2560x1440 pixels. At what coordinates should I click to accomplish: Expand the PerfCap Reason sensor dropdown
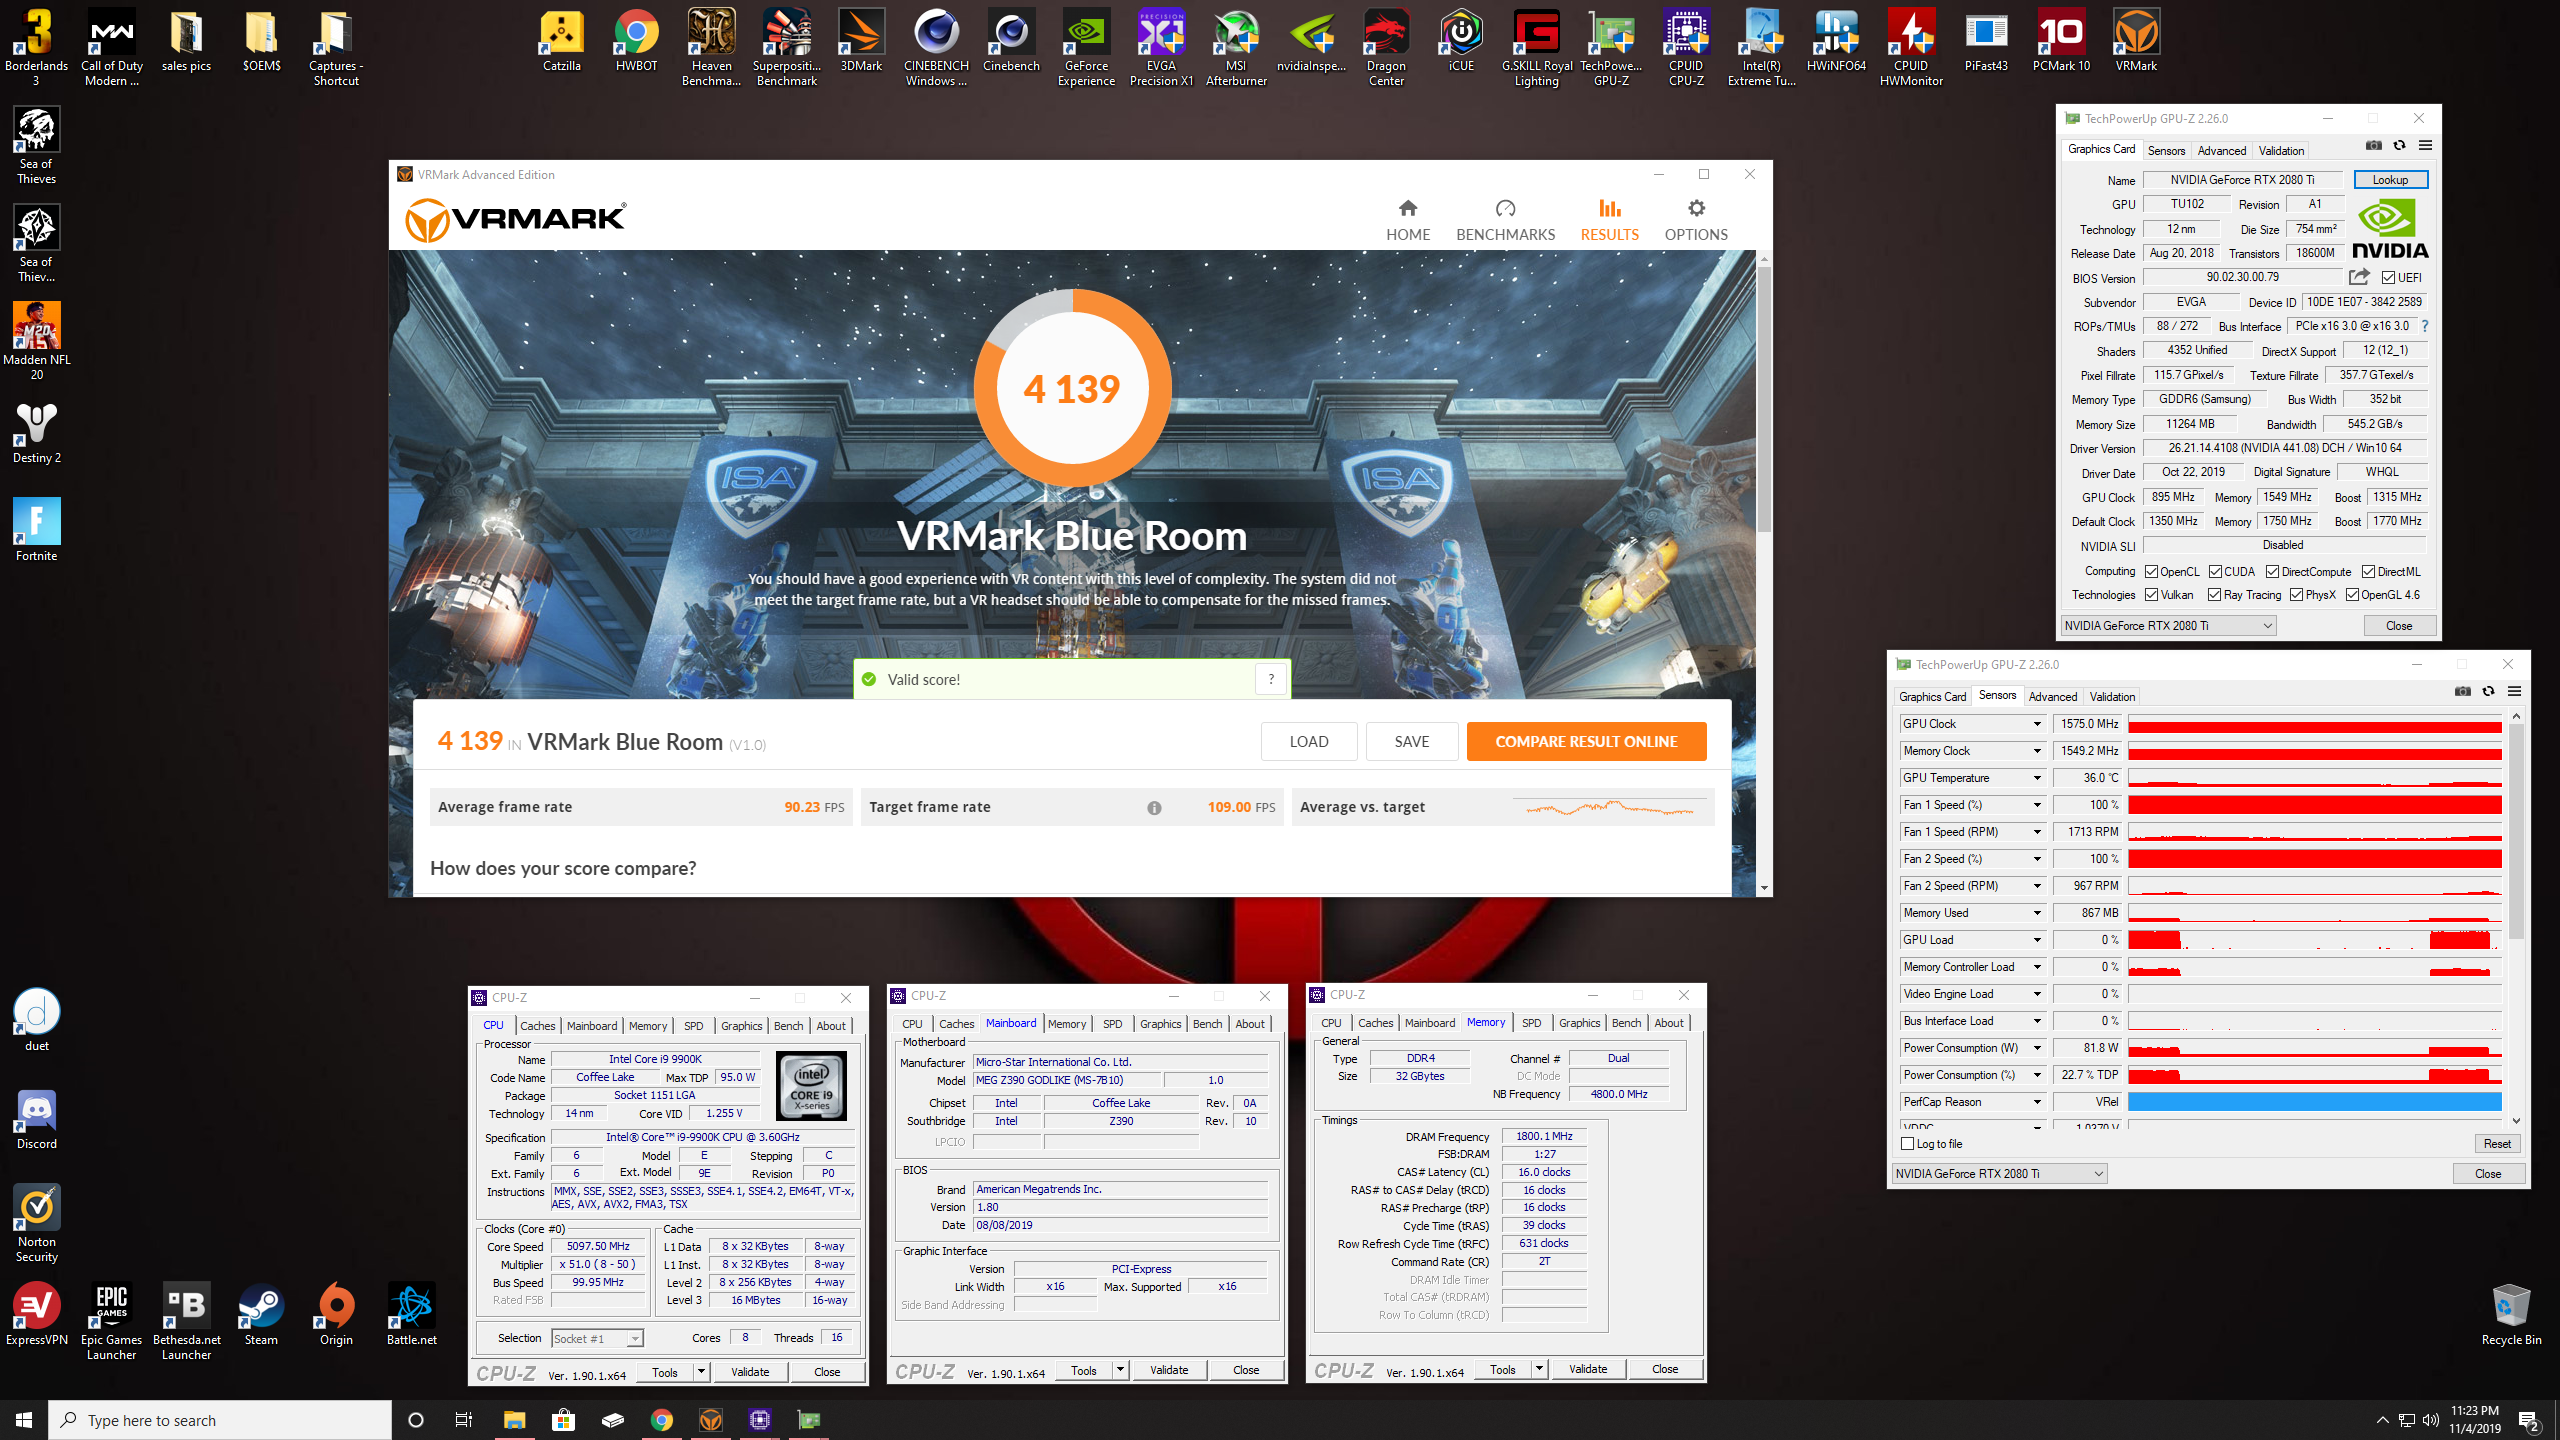point(2036,1102)
